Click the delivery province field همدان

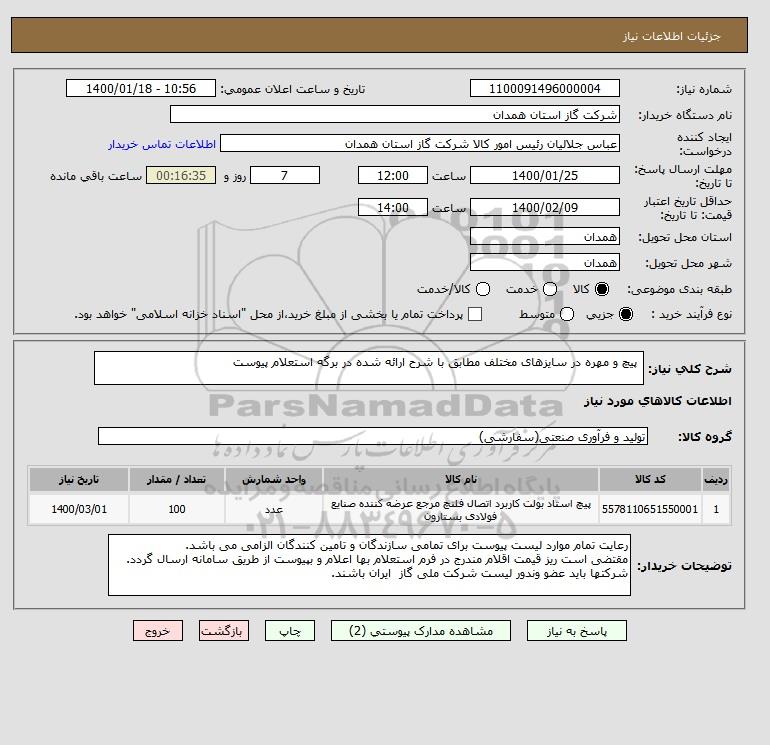coord(545,237)
